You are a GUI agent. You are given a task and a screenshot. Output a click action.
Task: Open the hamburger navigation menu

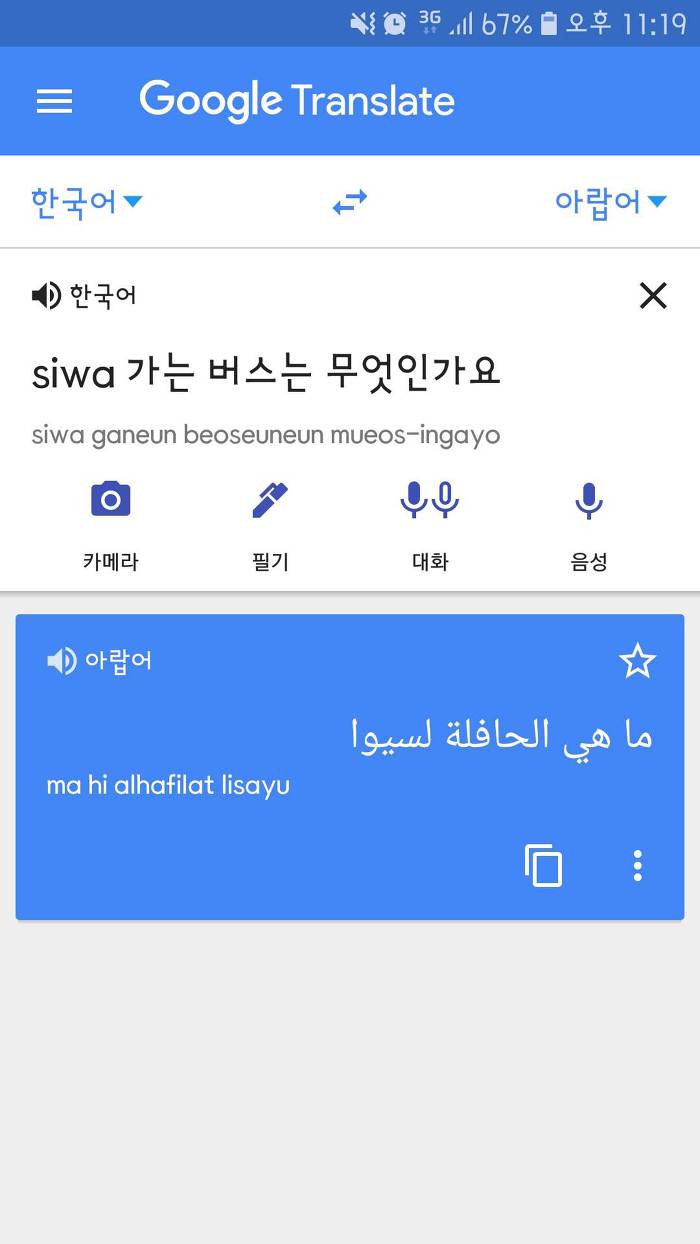[x=54, y=101]
